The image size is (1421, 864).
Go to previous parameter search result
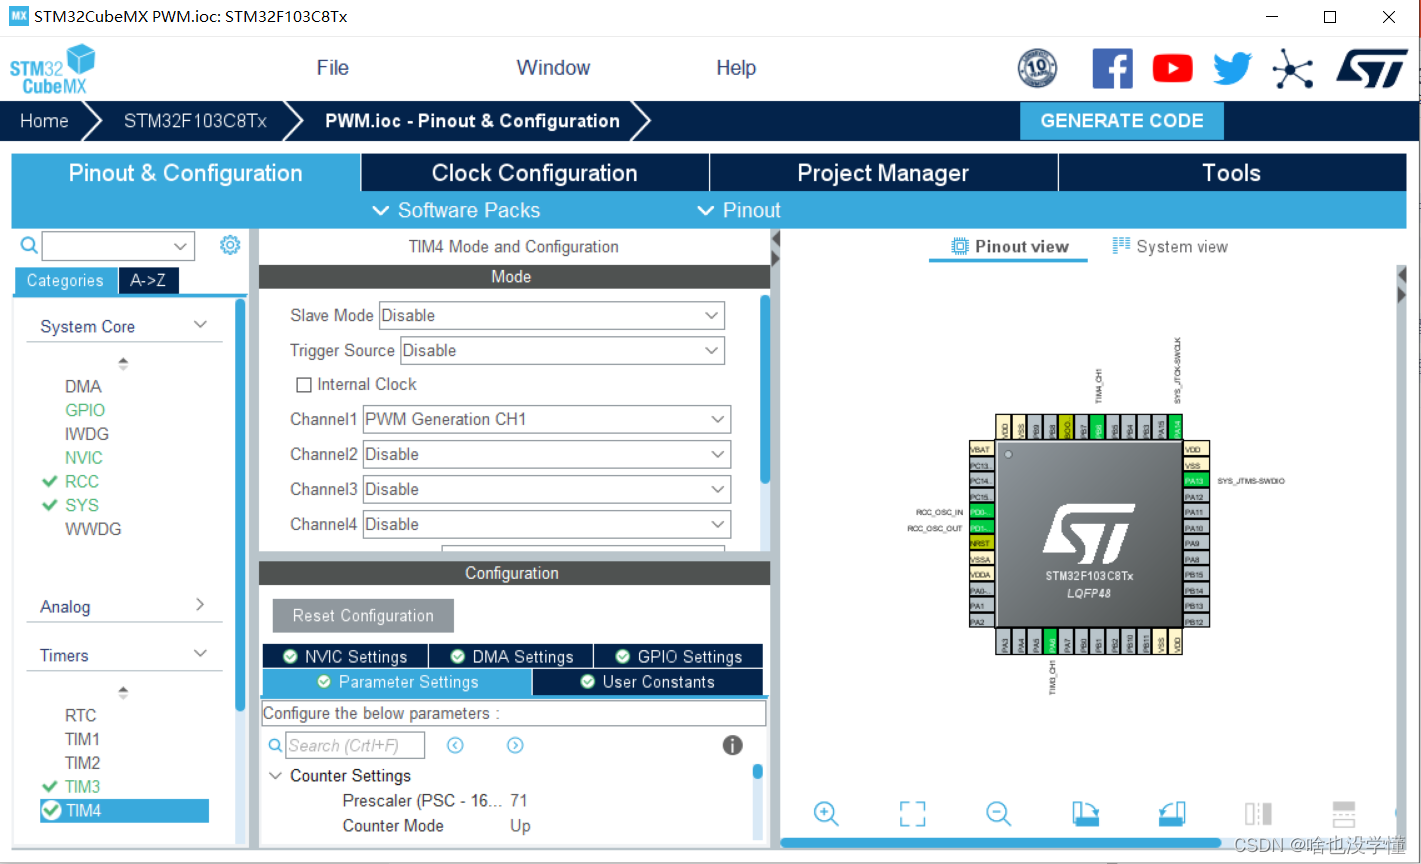[455, 745]
